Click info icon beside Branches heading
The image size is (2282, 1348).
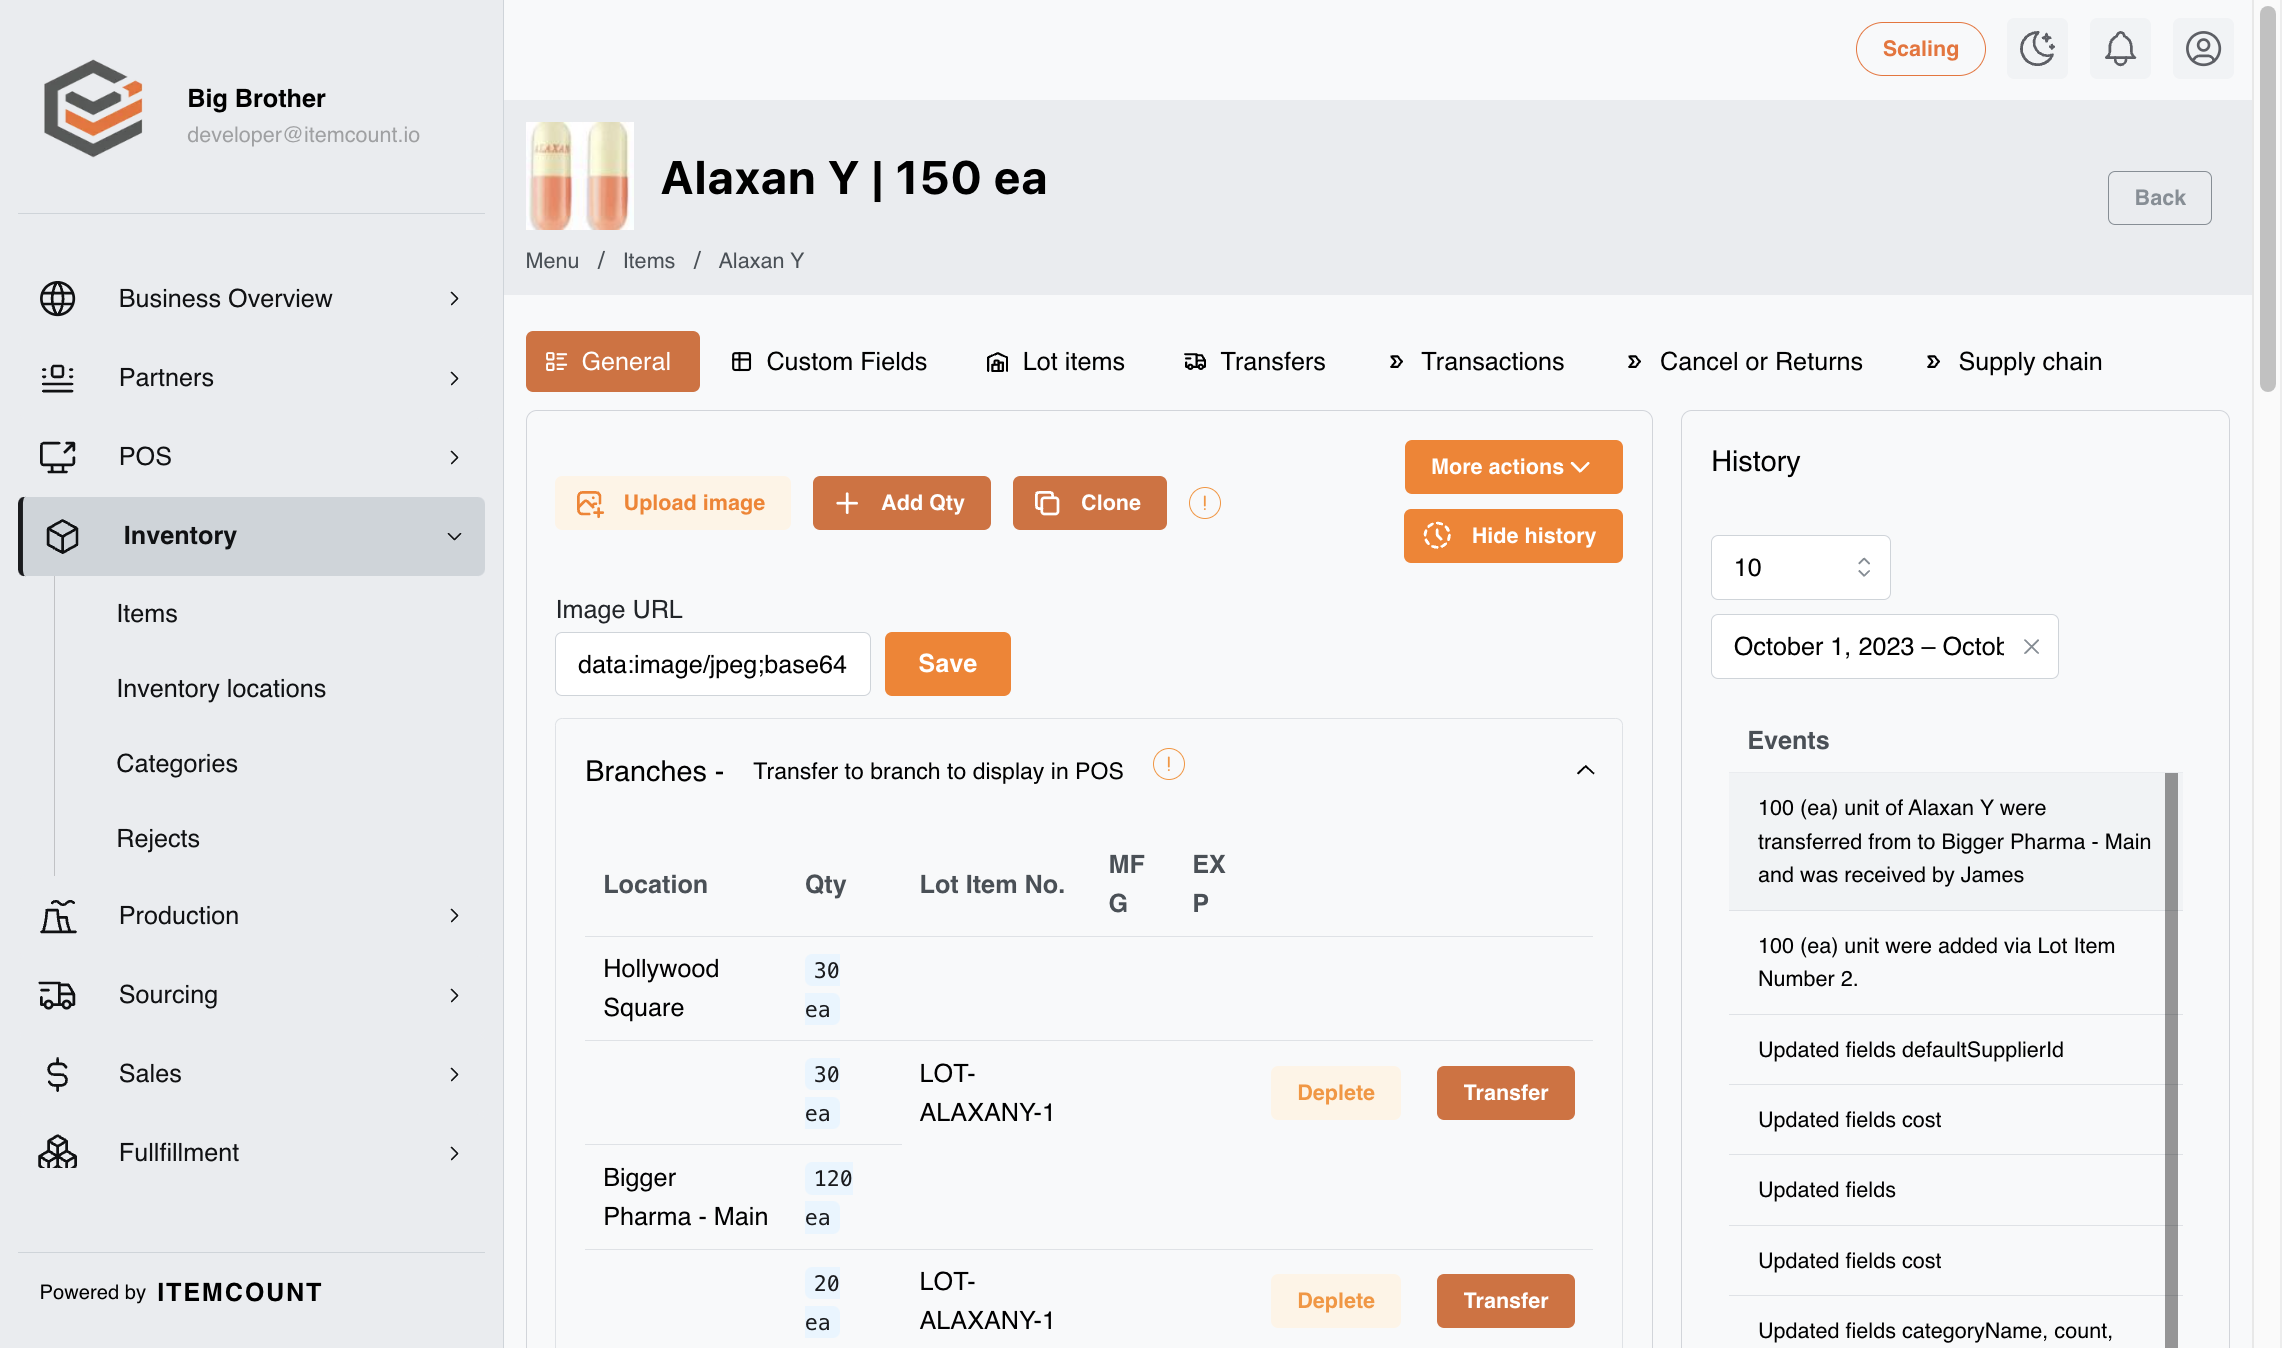pos(1168,765)
